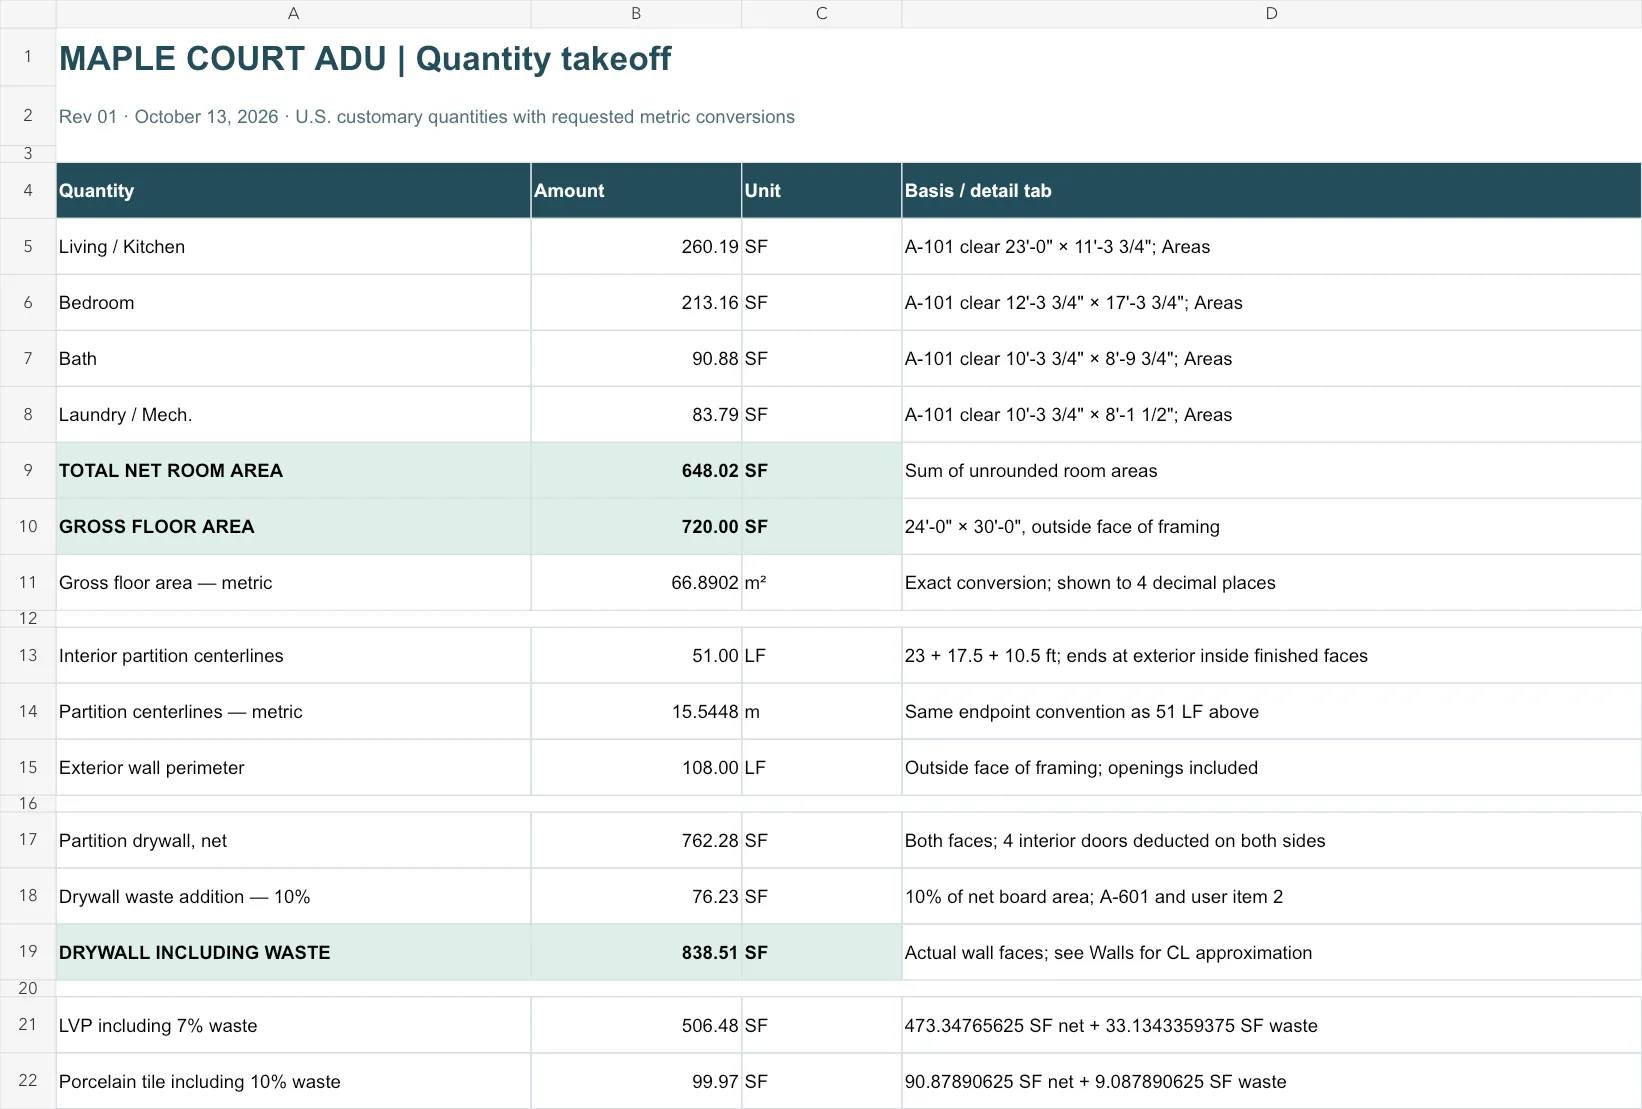Click the 'A-101 clear 10'-3 3/4" × 8'-9 3/4"; Areas' cell

coord(1272,359)
